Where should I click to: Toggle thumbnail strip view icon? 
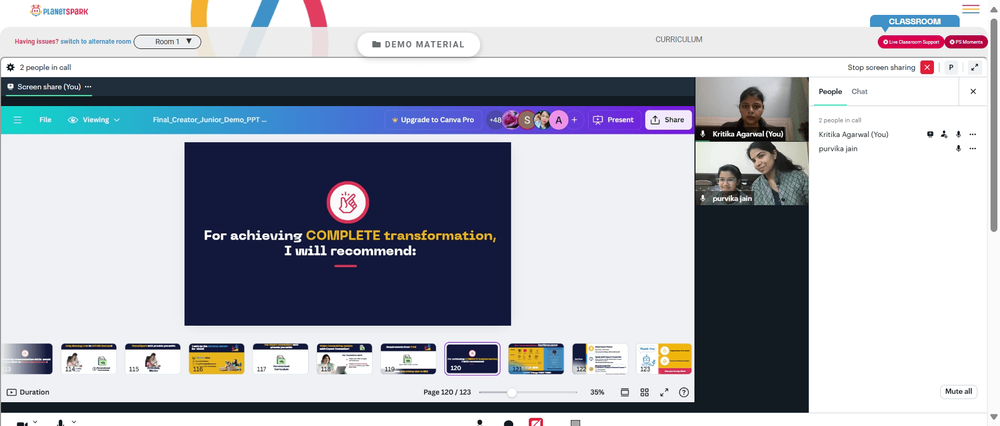click(x=624, y=392)
